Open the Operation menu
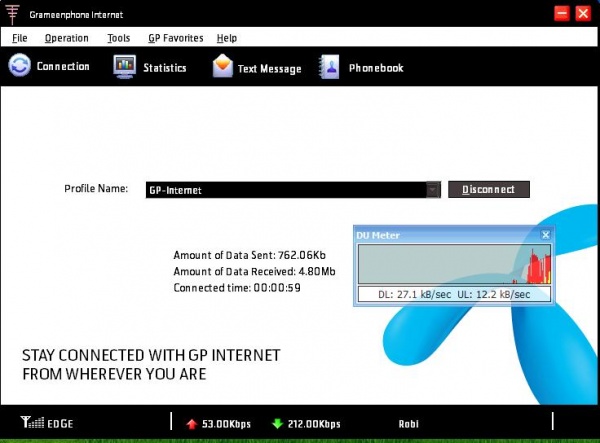 pyautogui.click(x=67, y=38)
